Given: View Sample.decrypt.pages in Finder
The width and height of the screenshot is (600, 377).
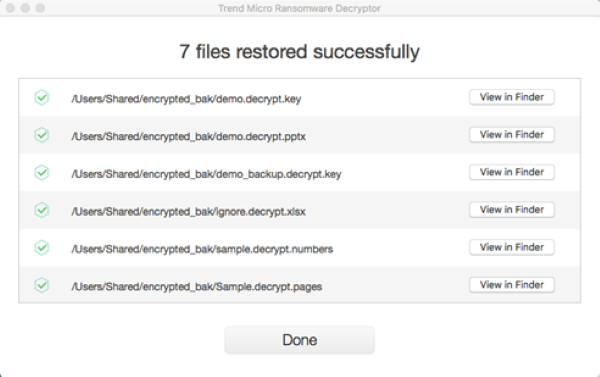Looking at the screenshot, I should [512, 285].
